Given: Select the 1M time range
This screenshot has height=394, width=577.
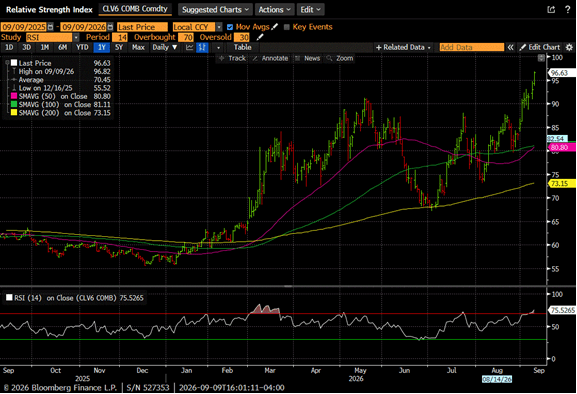Looking at the screenshot, I should [45, 47].
